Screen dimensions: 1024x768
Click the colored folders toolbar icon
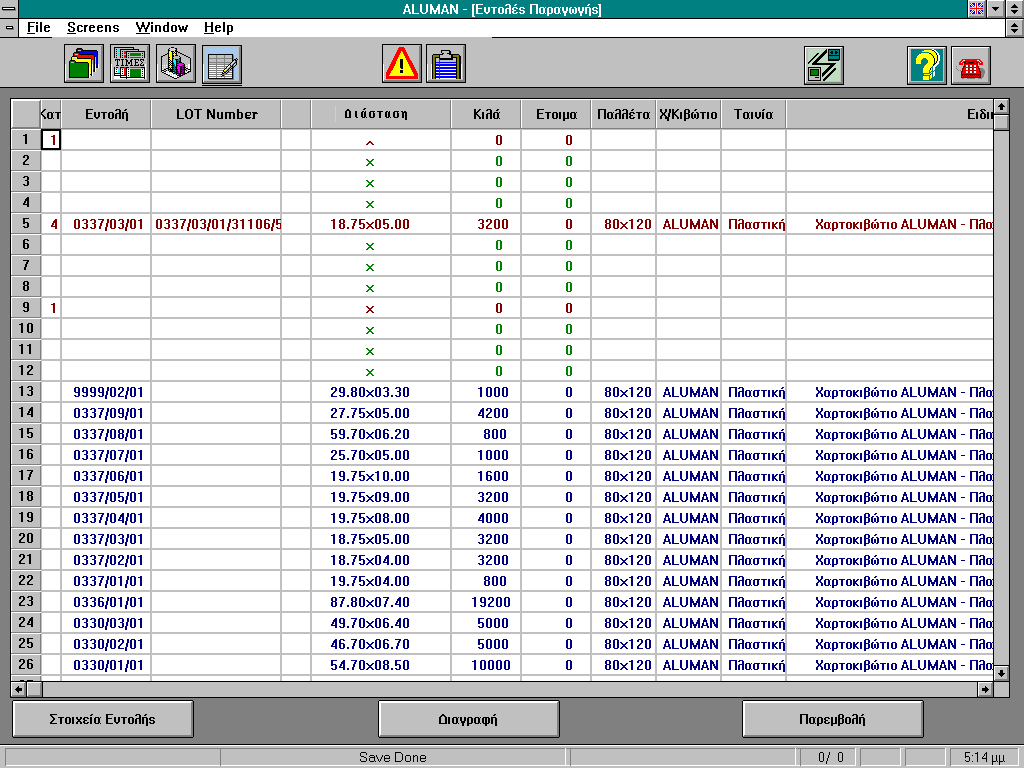pyautogui.click(x=83, y=66)
